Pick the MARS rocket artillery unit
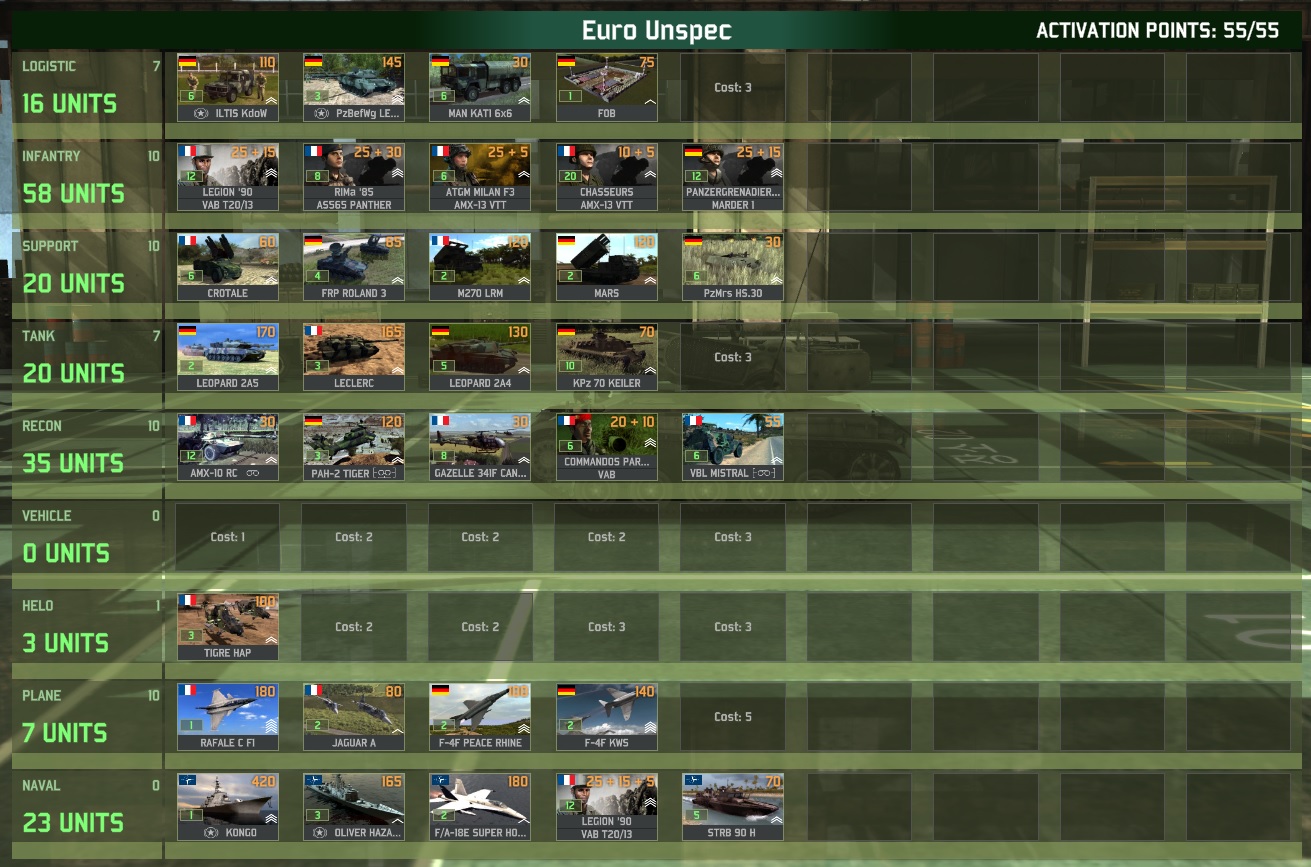 [x=606, y=265]
